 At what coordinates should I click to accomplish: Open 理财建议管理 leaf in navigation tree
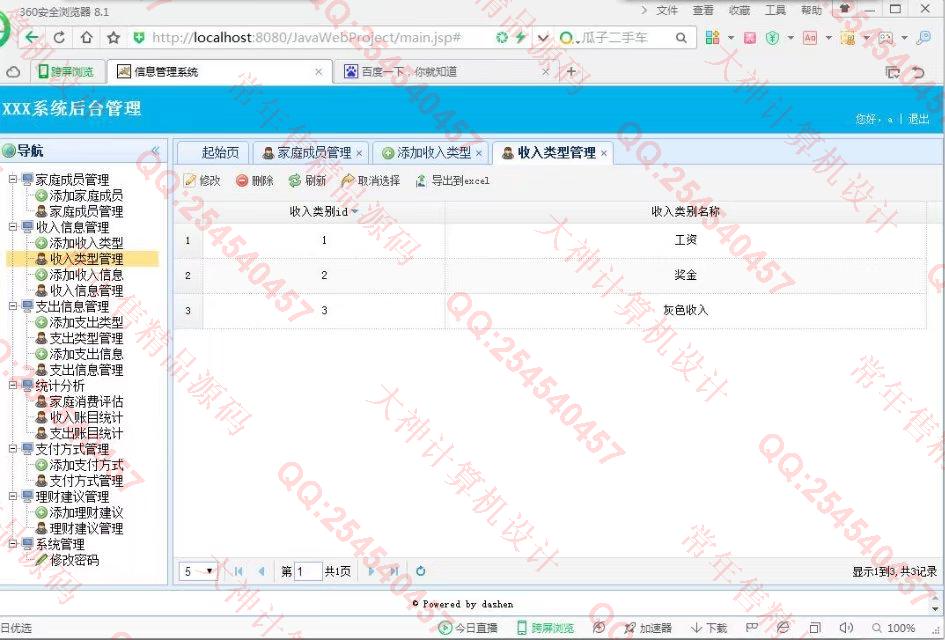tap(86, 529)
